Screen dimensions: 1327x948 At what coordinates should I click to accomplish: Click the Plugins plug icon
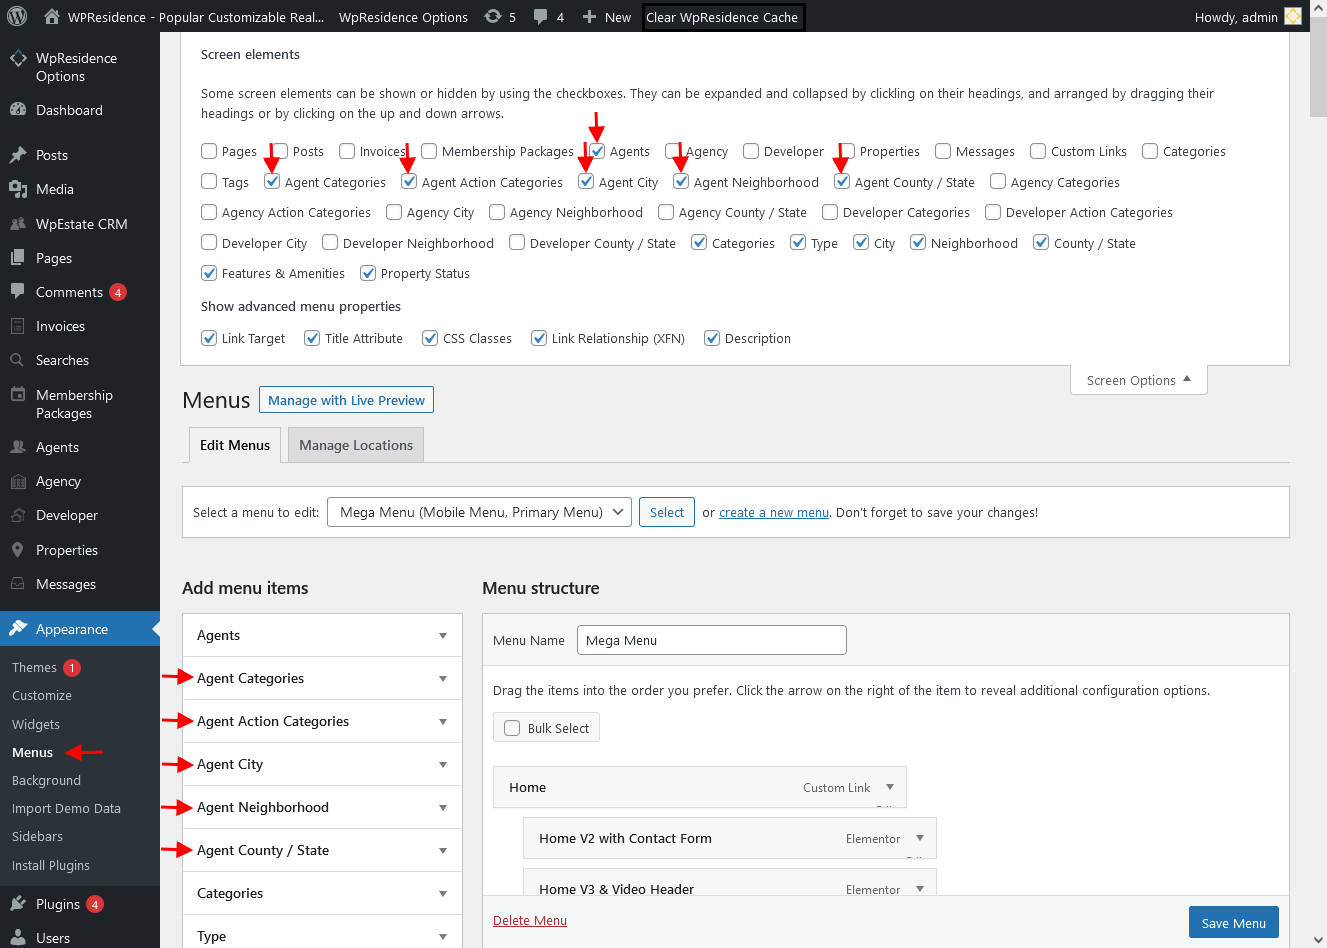(x=18, y=904)
